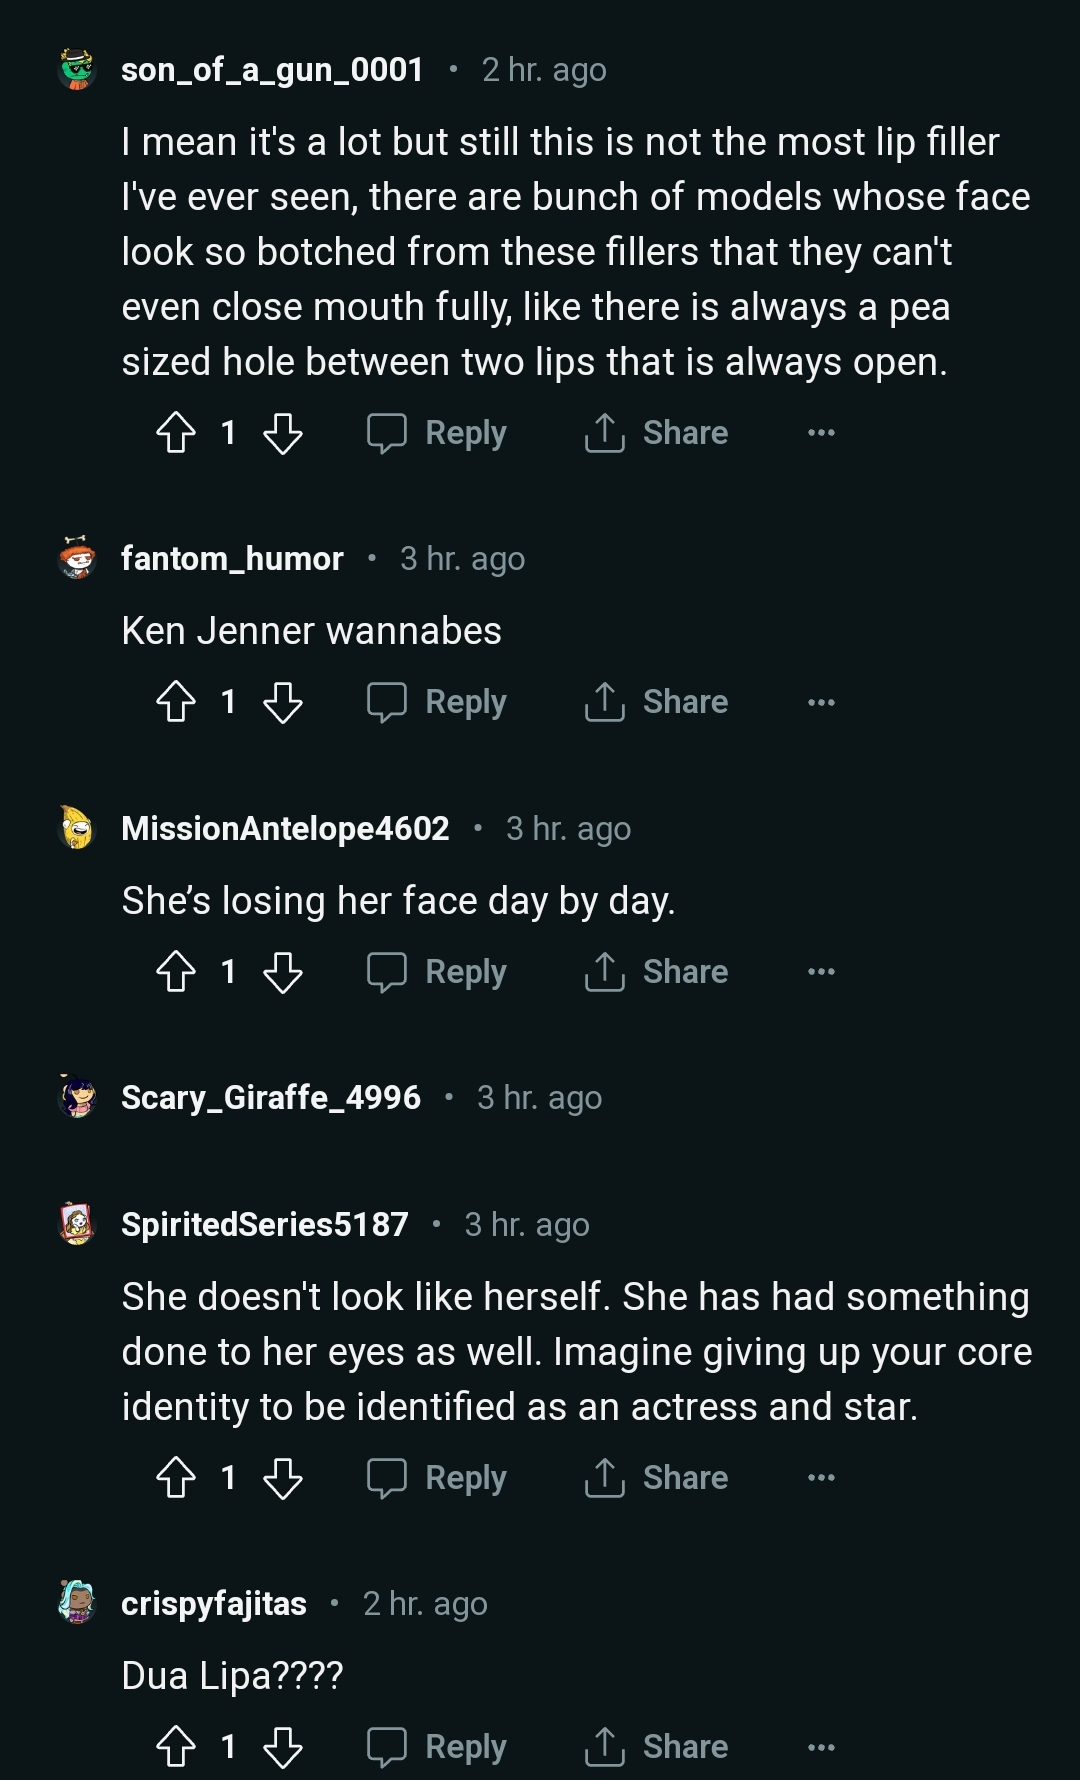Upvote the Ken Jenner wannabes comment
Viewport: 1080px width, 1780px height.
coord(176,702)
